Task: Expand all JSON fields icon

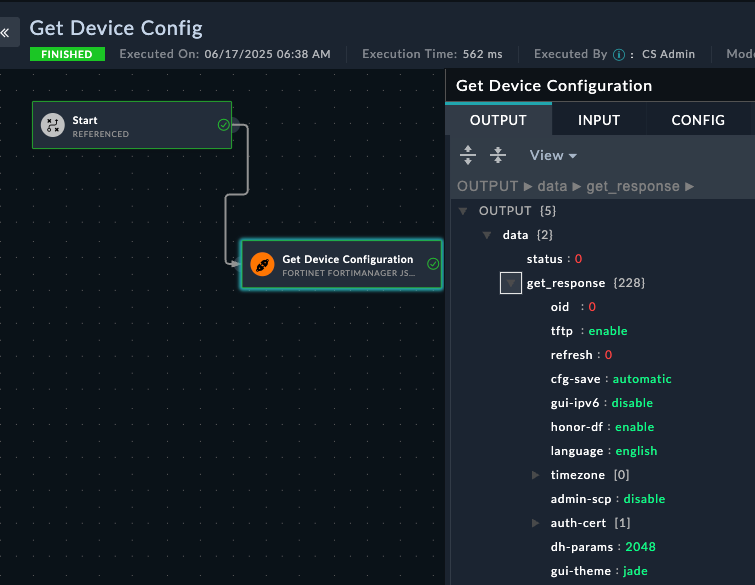Action: pos(468,155)
